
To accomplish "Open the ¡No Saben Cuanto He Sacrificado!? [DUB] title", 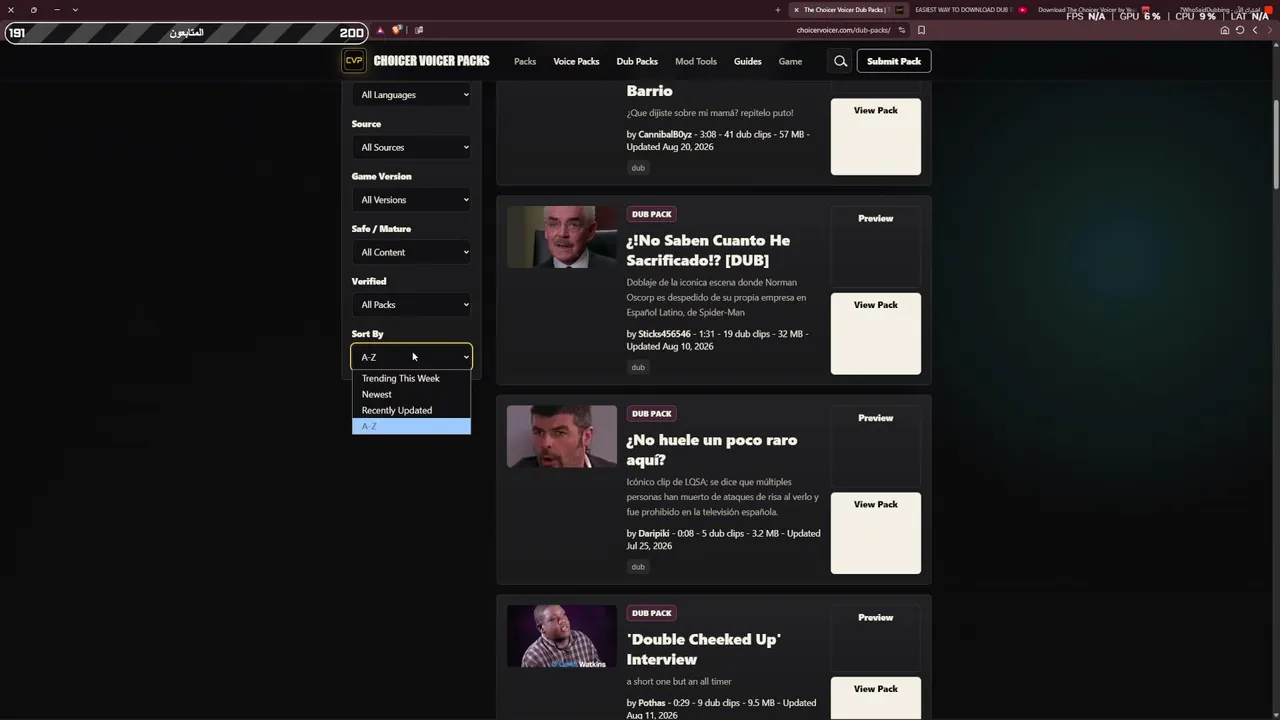I will coord(708,250).
